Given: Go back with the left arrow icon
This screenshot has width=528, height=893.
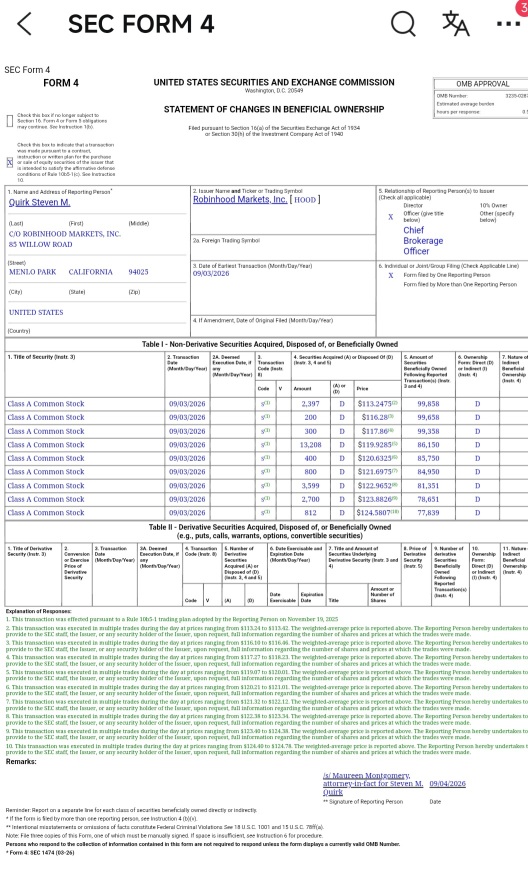Looking at the screenshot, I should pos(24,24).
